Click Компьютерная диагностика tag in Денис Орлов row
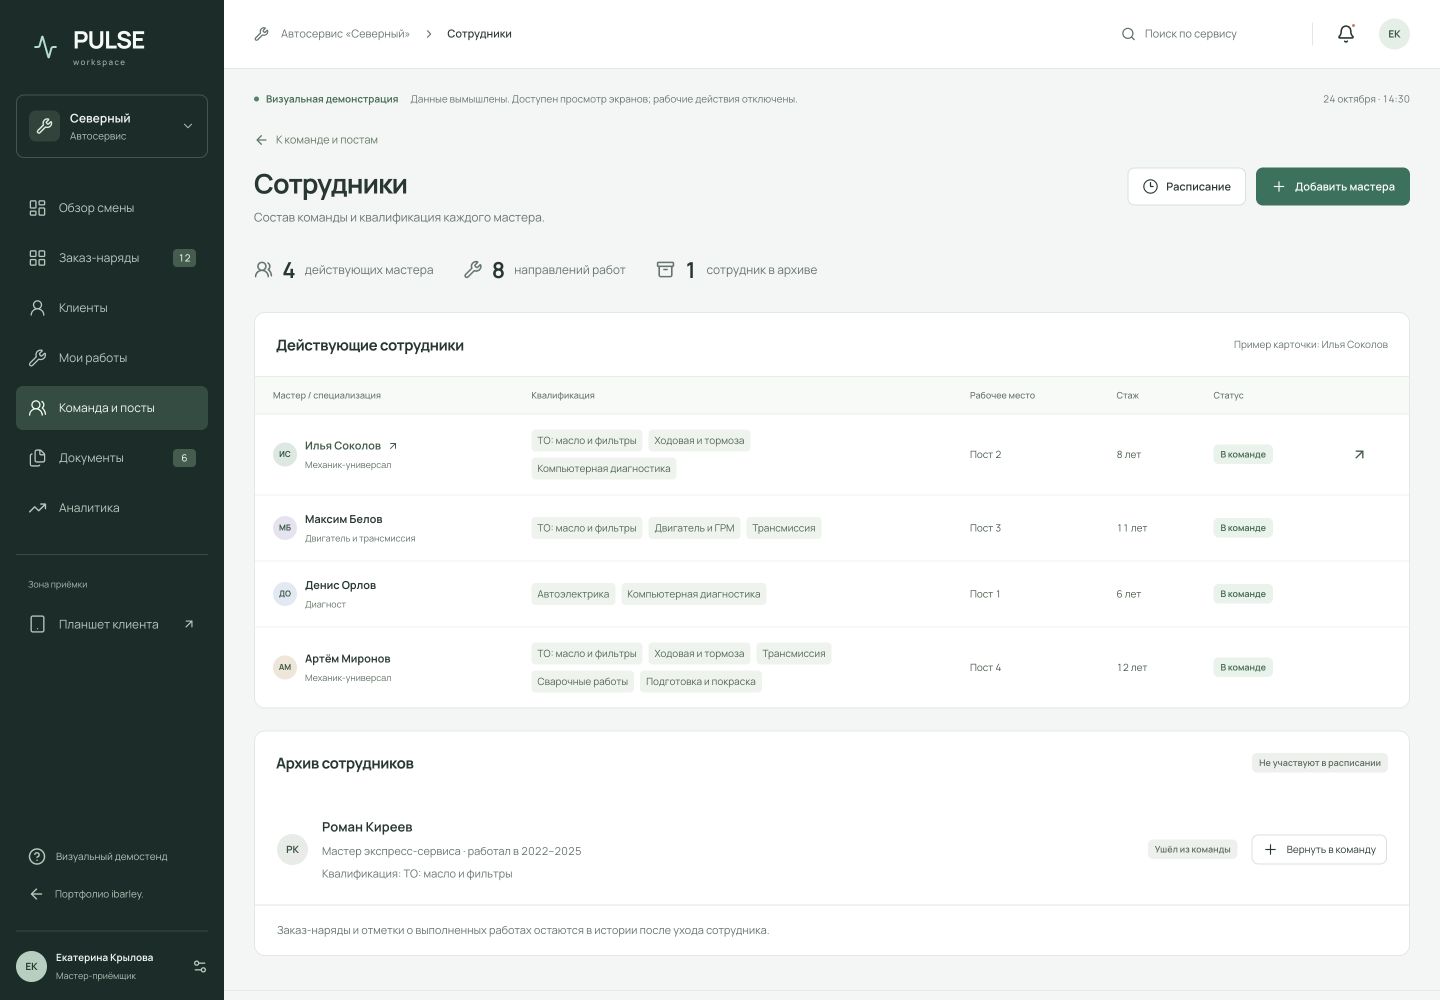Viewport: 1440px width, 1000px height. [694, 594]
